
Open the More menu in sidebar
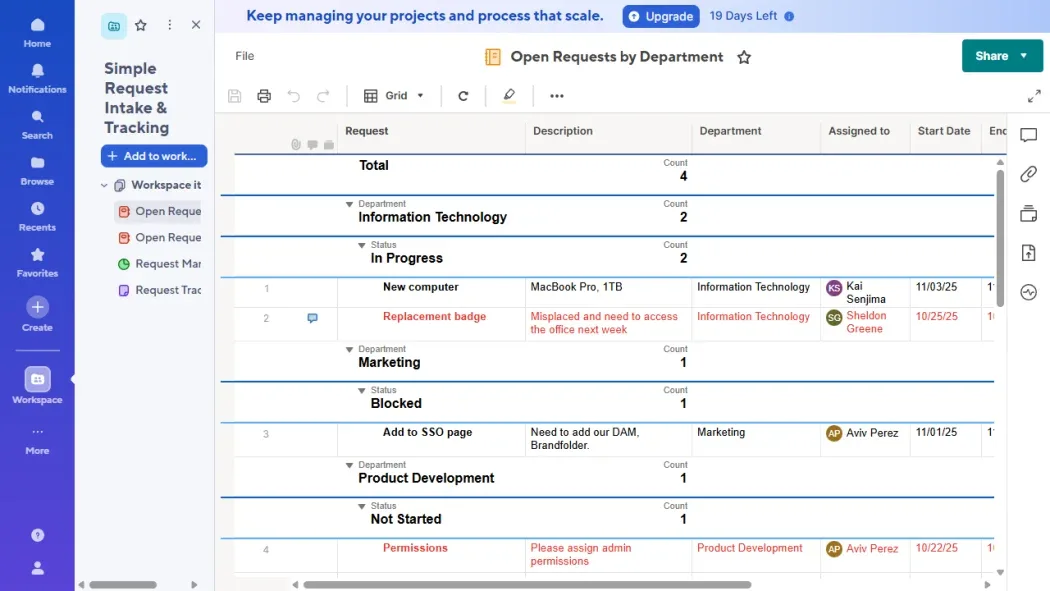click(38, 440)
